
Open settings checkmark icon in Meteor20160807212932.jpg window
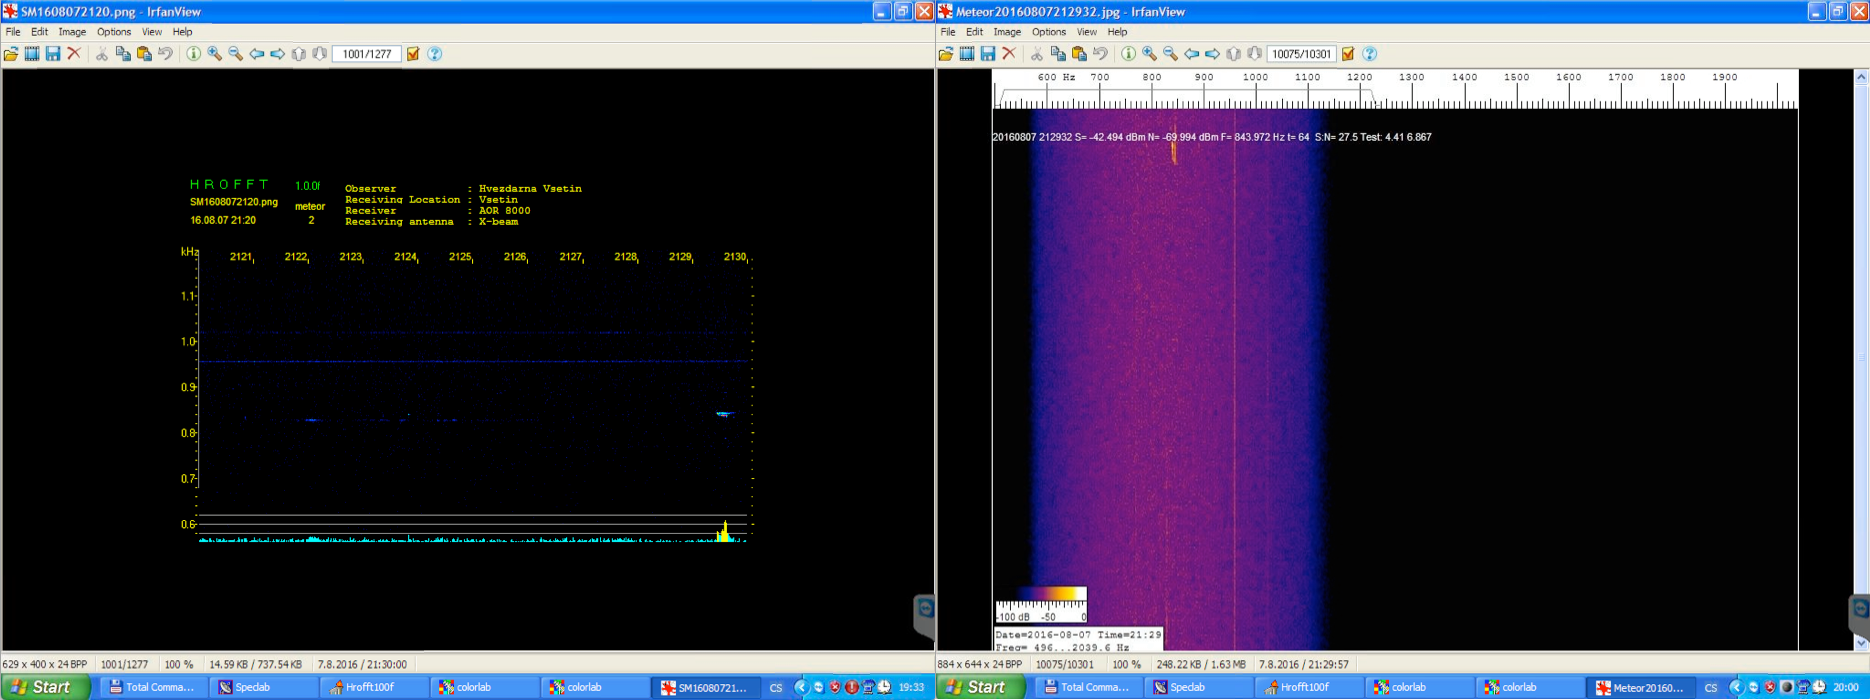click(1348, 54)
